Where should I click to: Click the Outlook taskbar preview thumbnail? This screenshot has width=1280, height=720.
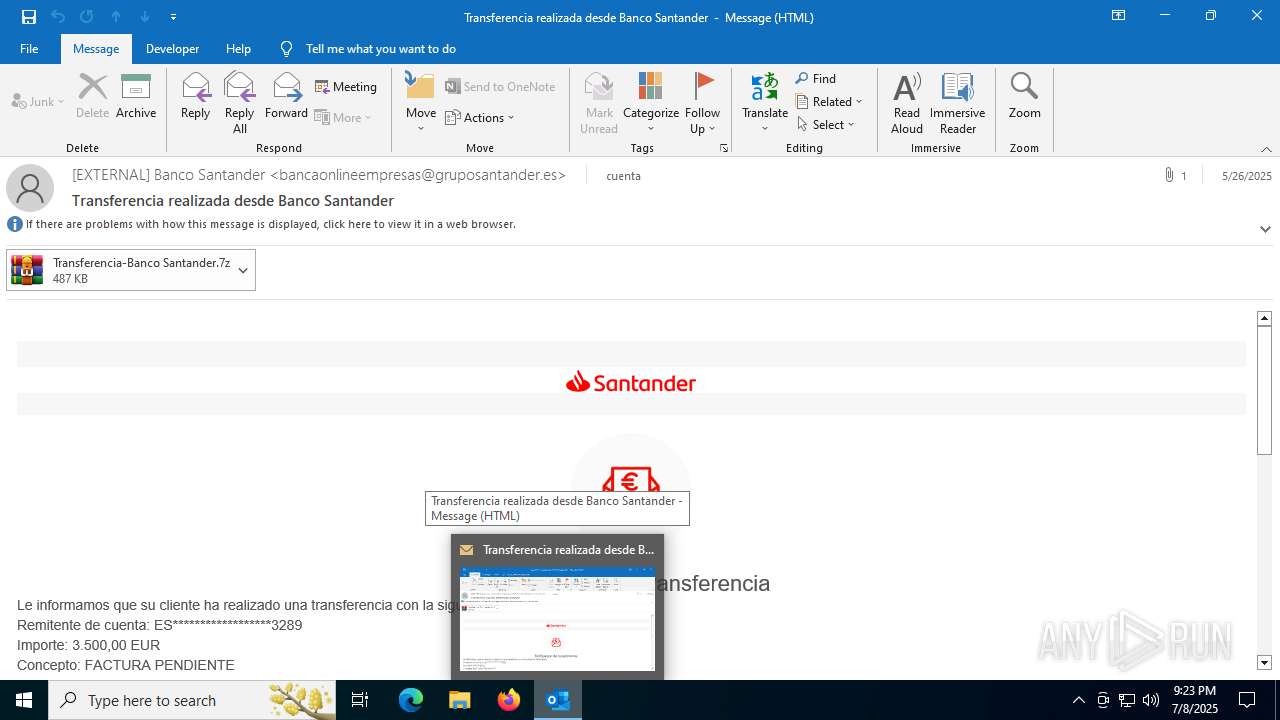(557, 619)
